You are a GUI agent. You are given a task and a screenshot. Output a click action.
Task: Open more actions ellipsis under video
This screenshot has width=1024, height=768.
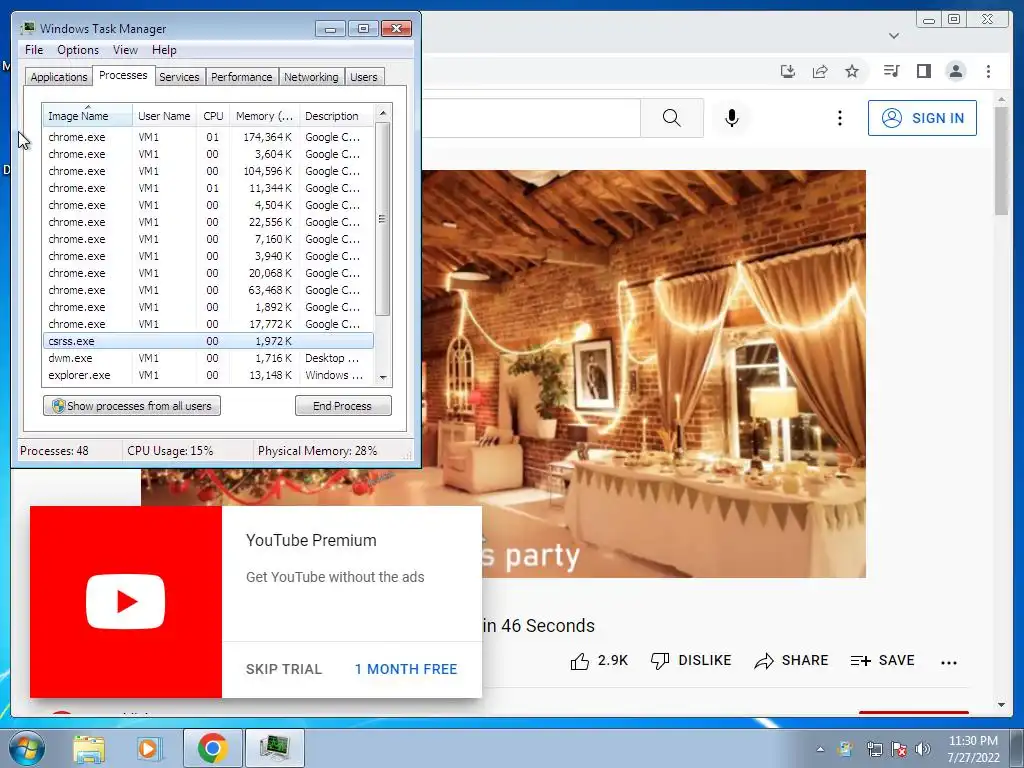(949, 662)
